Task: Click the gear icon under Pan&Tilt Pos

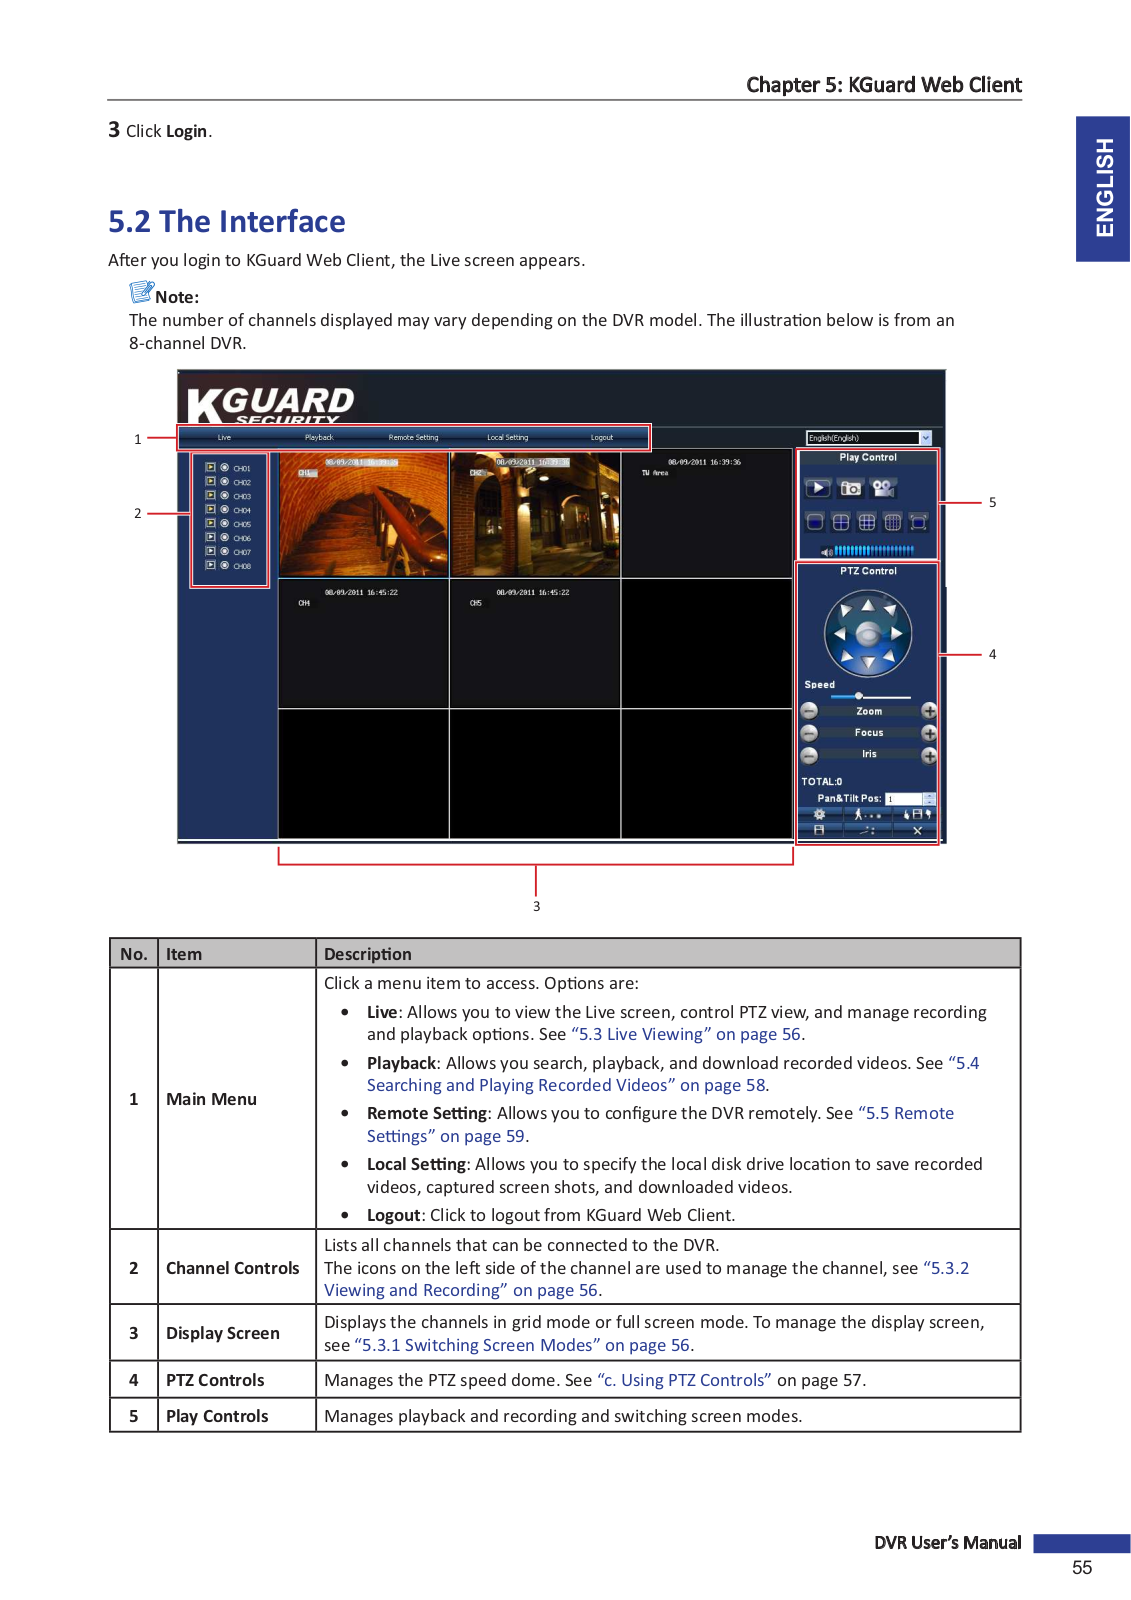Action: 820,814
